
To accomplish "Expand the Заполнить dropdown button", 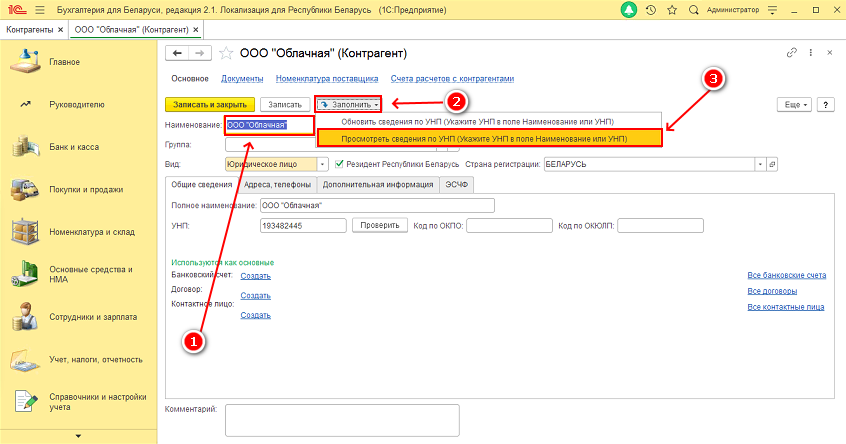I will pos(349,105).
